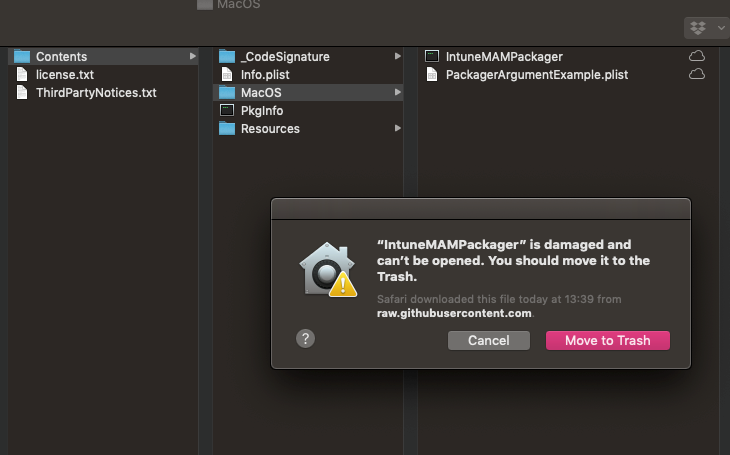Image resolution: width=730 pixels, height=455 pixels.
Task: Select _CodeSignature folder name
Action: [x=285, y=56]
